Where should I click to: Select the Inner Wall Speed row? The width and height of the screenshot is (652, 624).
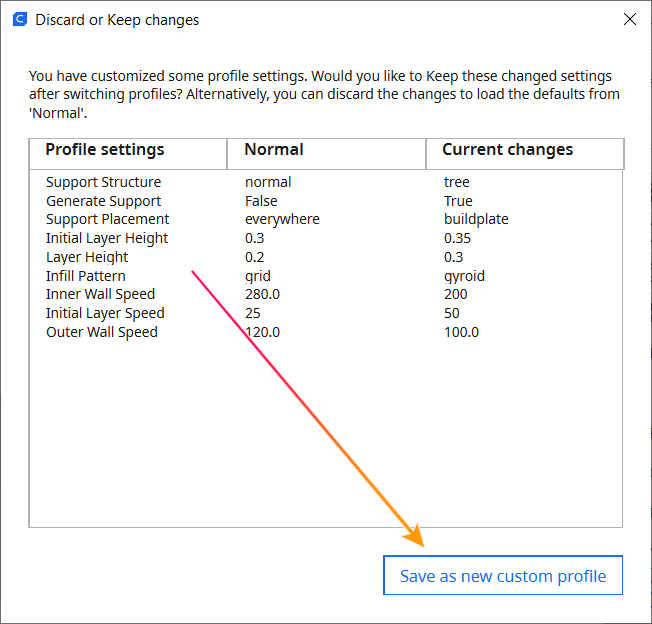pyautogui.click(x=326, y=294)
